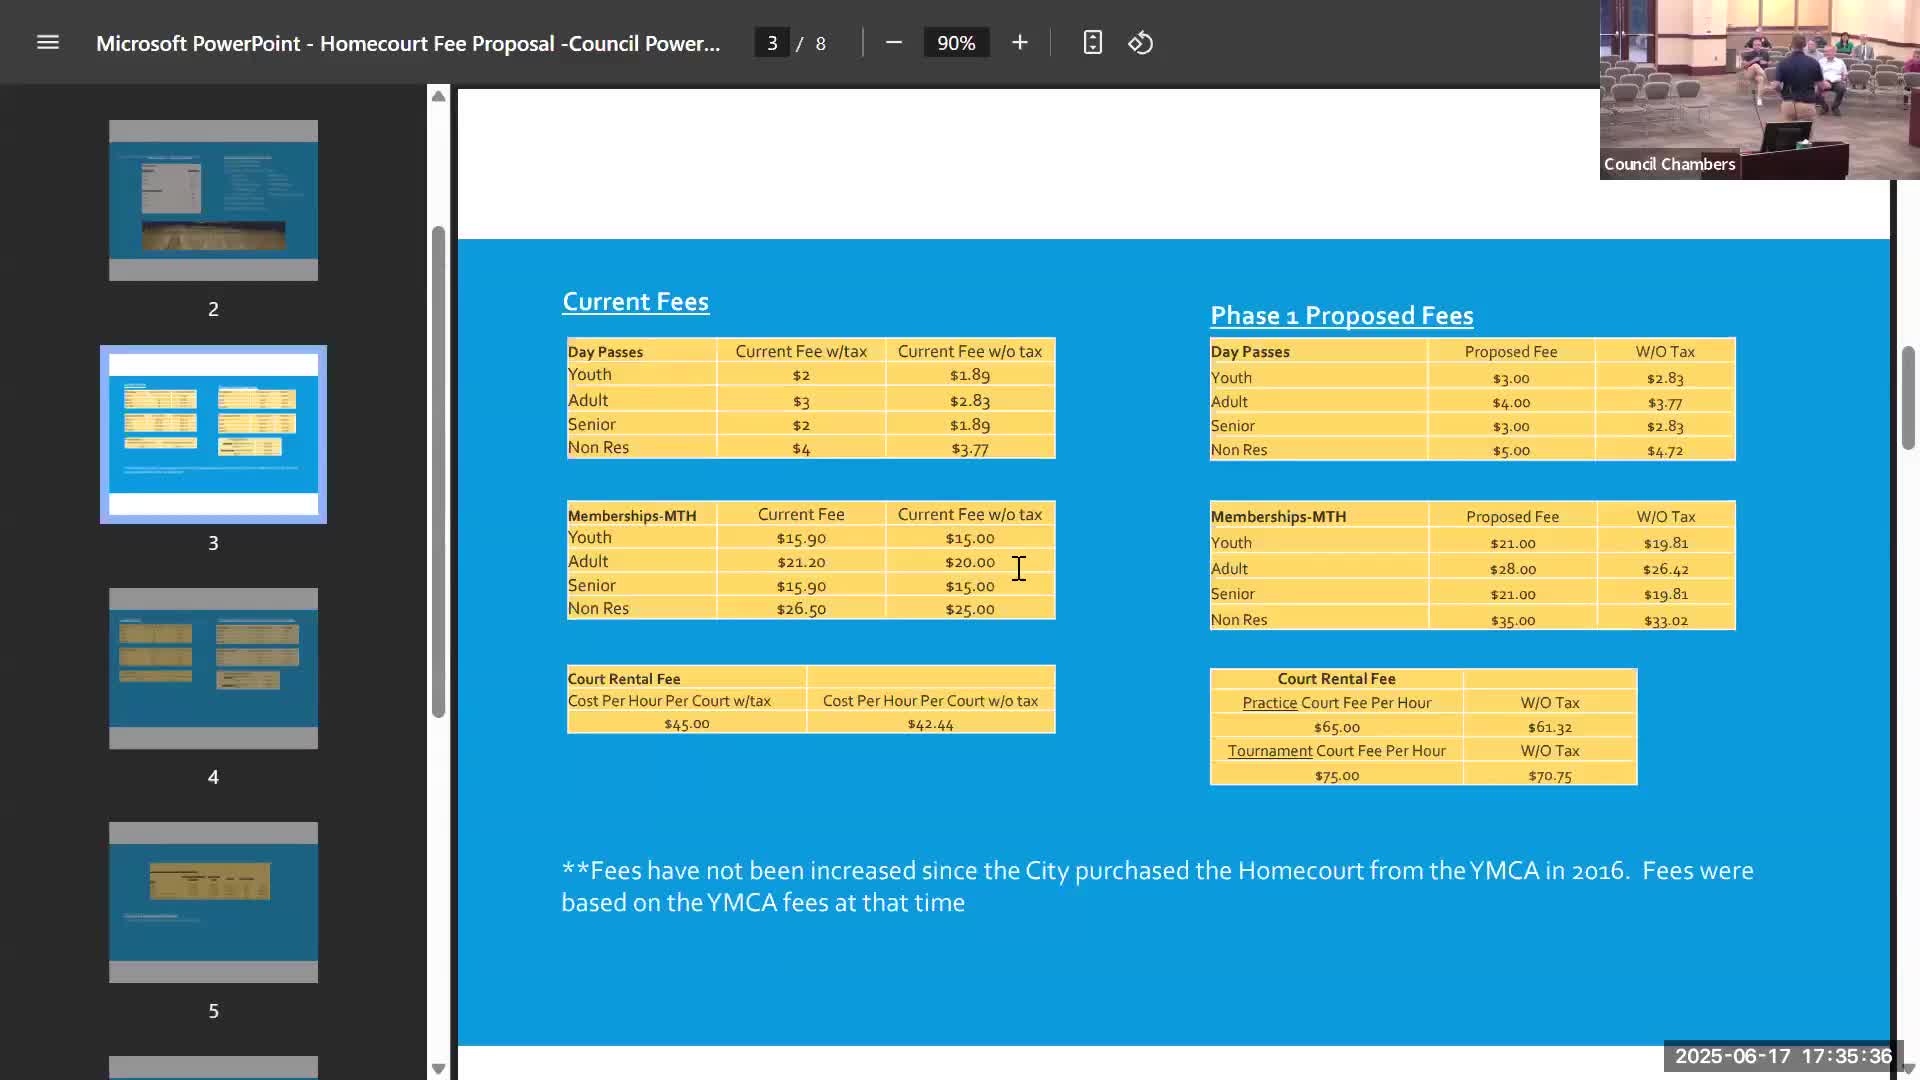Open page 2 thumbnail
Viewport: 1920px width, 1080px height.
point(213,200)
